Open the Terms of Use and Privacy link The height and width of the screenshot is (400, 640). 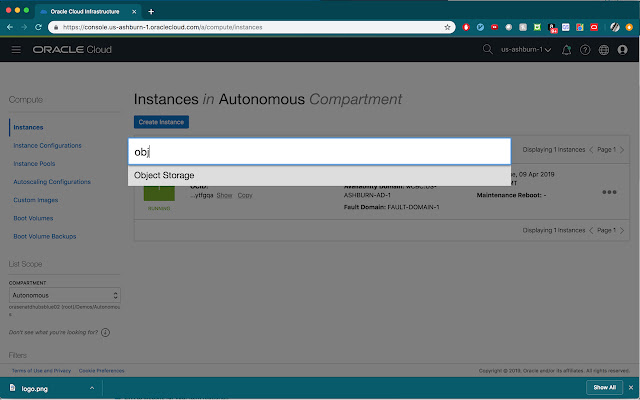(x=38, y=370)
